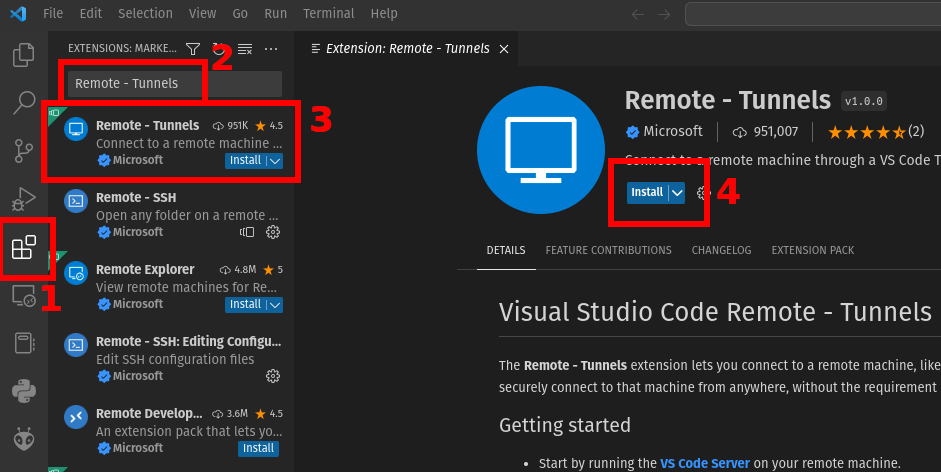Switch to the CHANGELOG tab
Viewport: 941px width, 472px height.
tap(721, 250)
